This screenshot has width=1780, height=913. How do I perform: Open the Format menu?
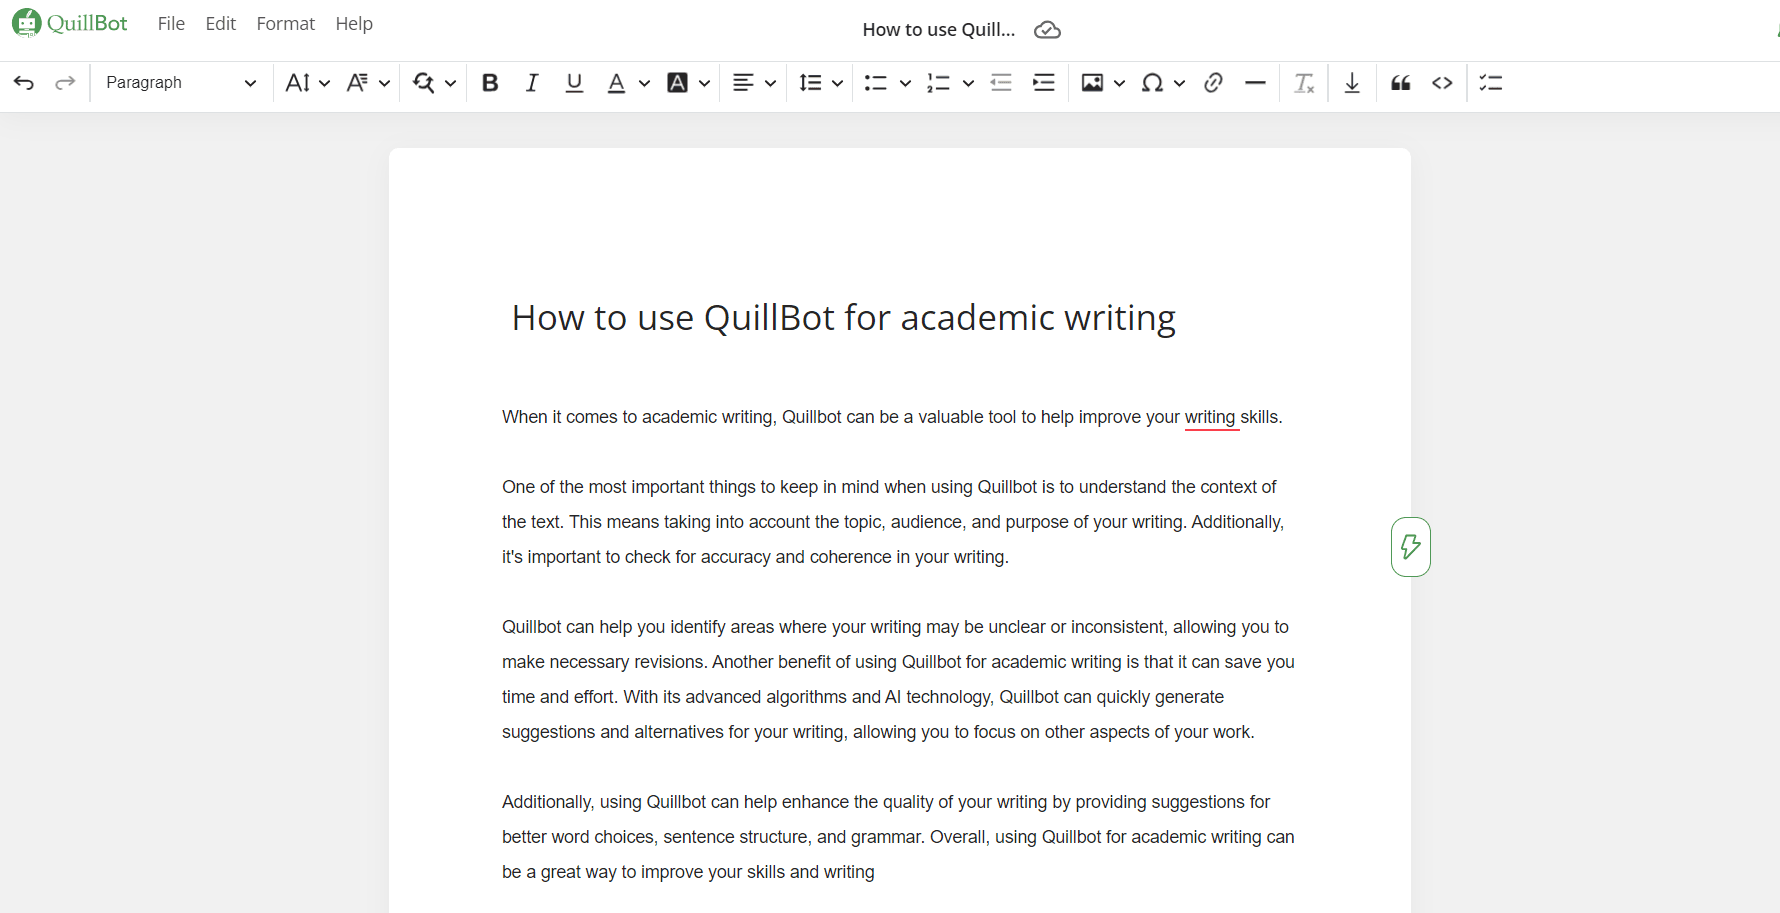285,23
